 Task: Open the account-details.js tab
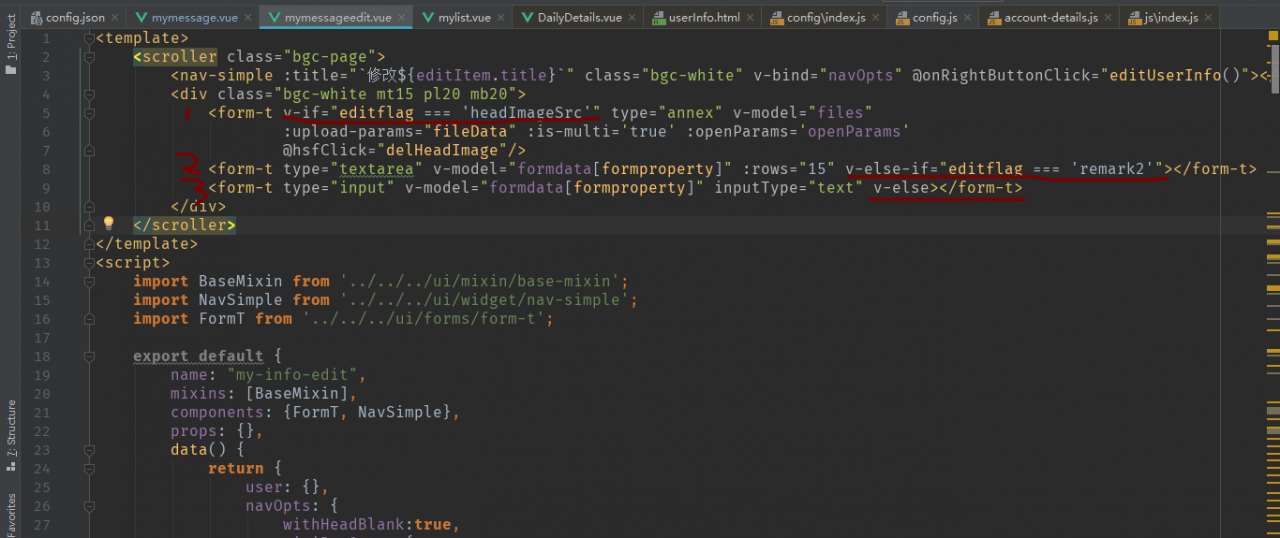click(x=1050, y=18)
